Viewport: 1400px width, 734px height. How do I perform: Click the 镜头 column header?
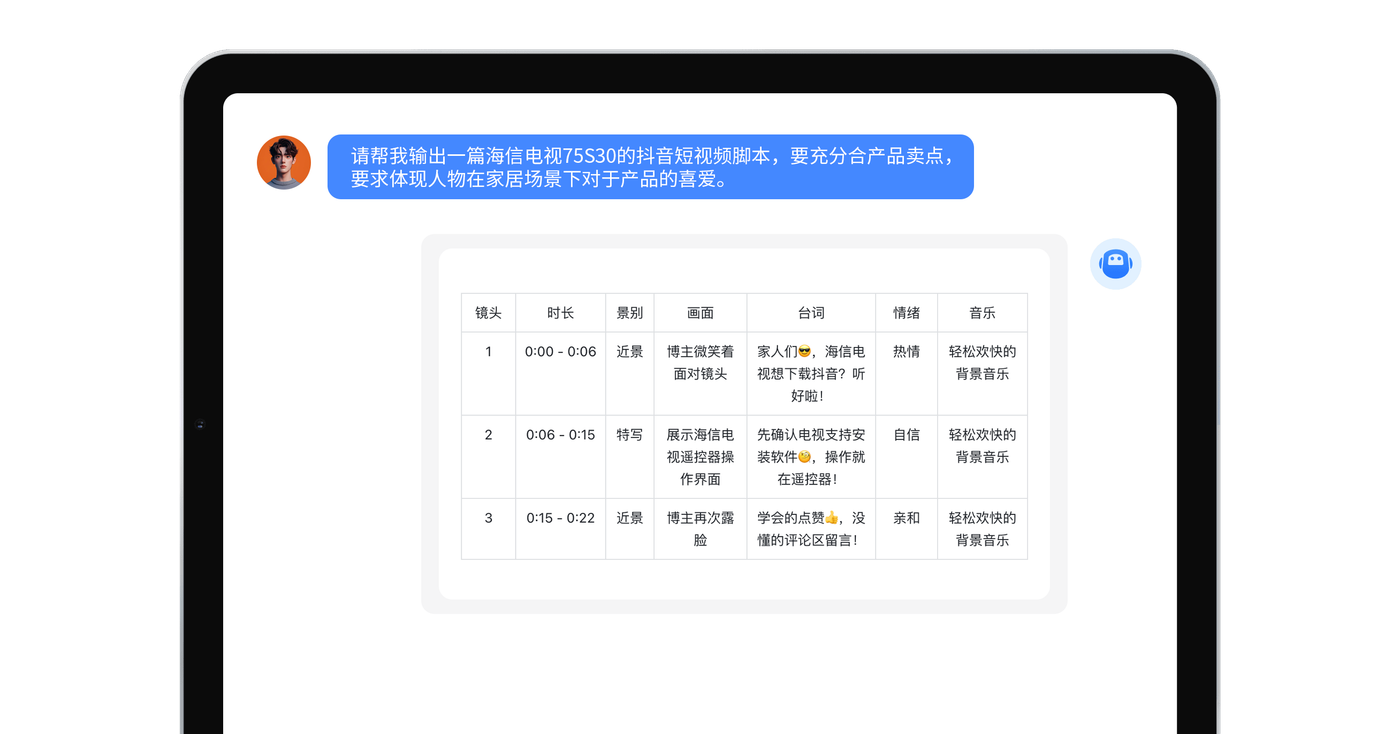point(488,313)
